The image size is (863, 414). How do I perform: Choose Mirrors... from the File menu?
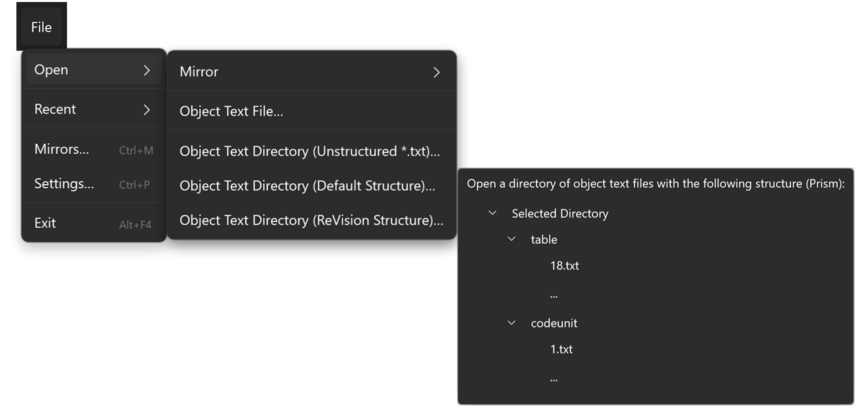point(94,149)
